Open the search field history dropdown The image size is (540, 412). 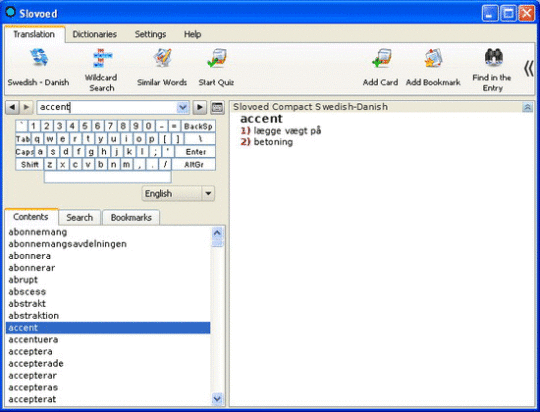(x=183, y=107)
